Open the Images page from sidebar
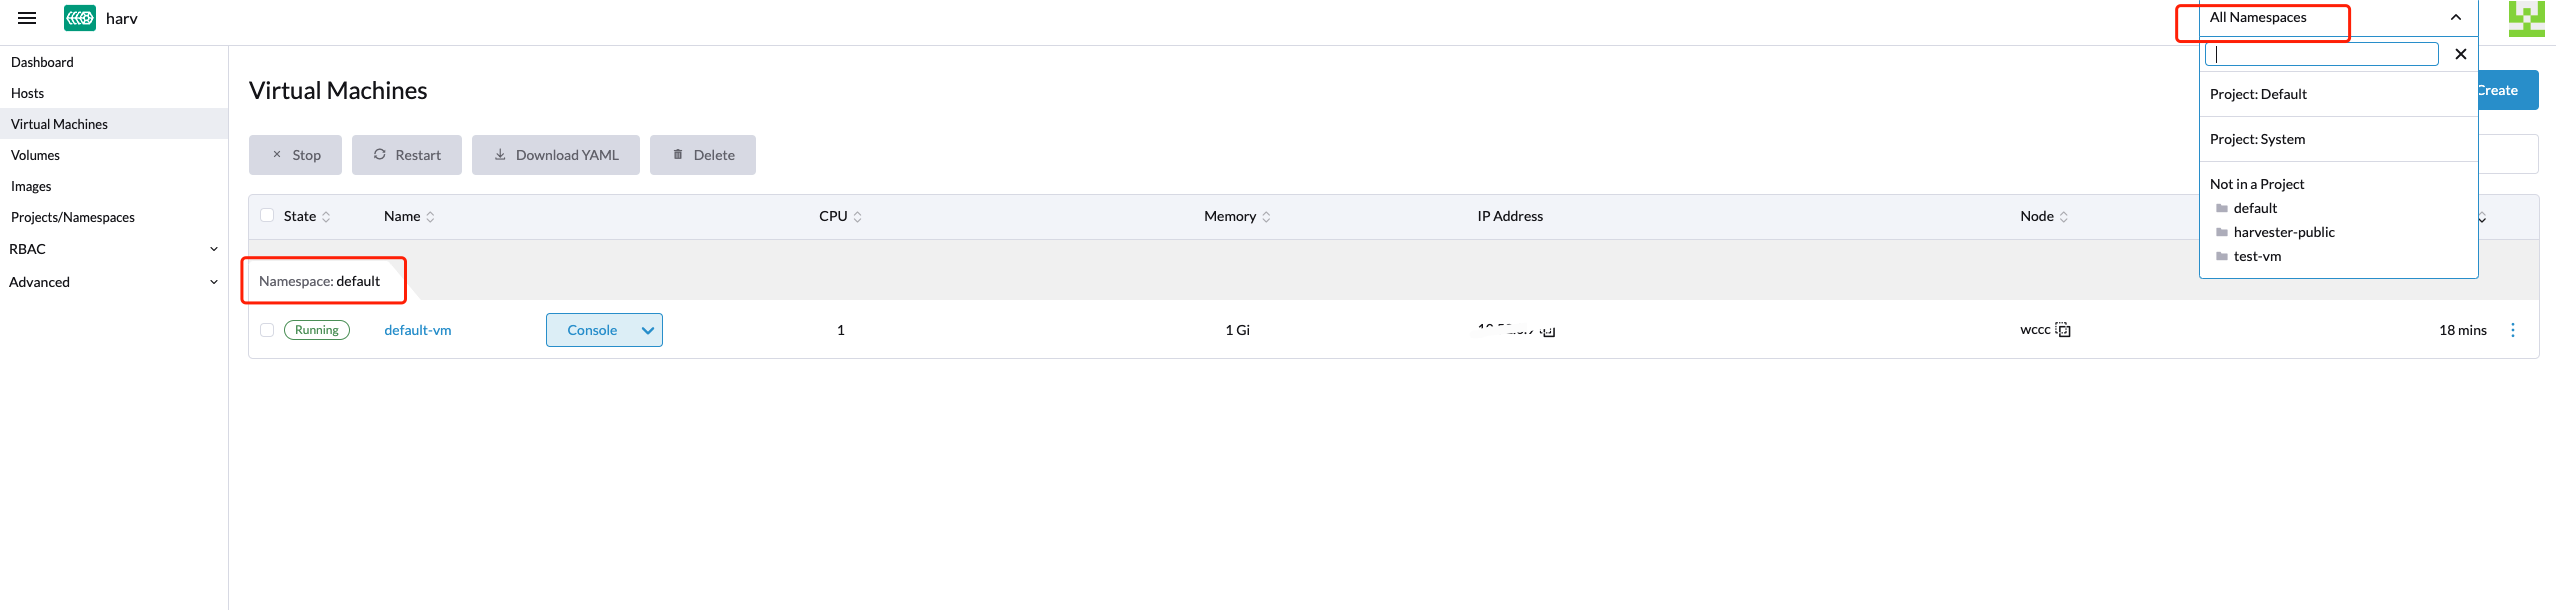 tap(31, 186)
